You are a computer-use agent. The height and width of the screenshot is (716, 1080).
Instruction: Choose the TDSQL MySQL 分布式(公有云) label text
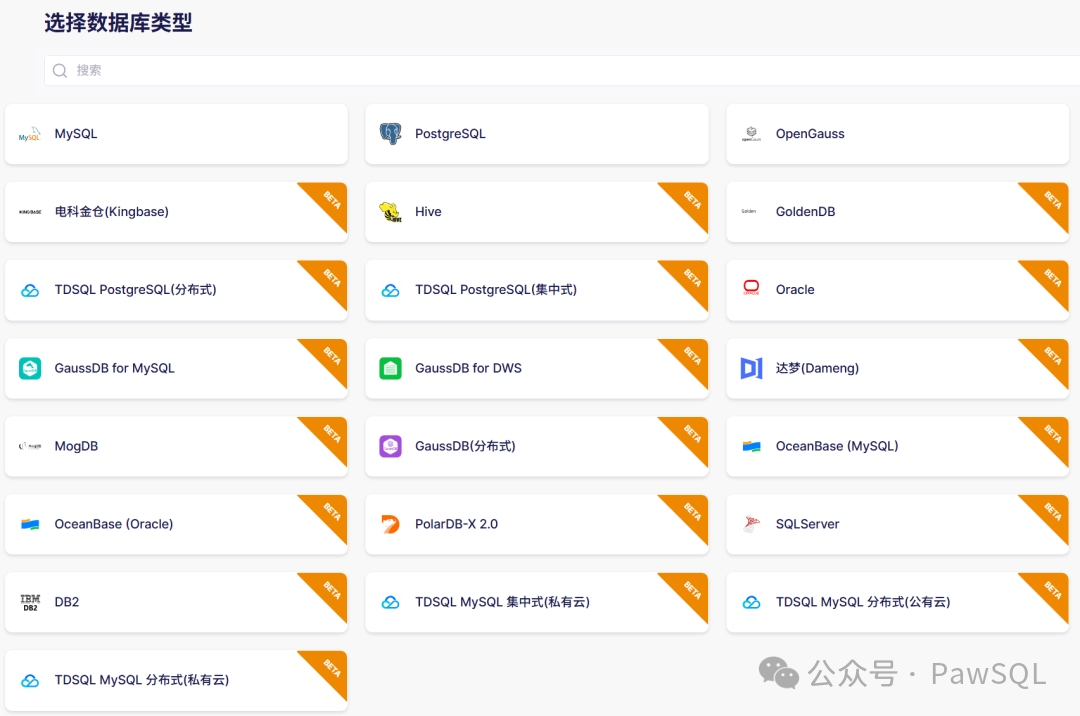[x=863, y=602]
